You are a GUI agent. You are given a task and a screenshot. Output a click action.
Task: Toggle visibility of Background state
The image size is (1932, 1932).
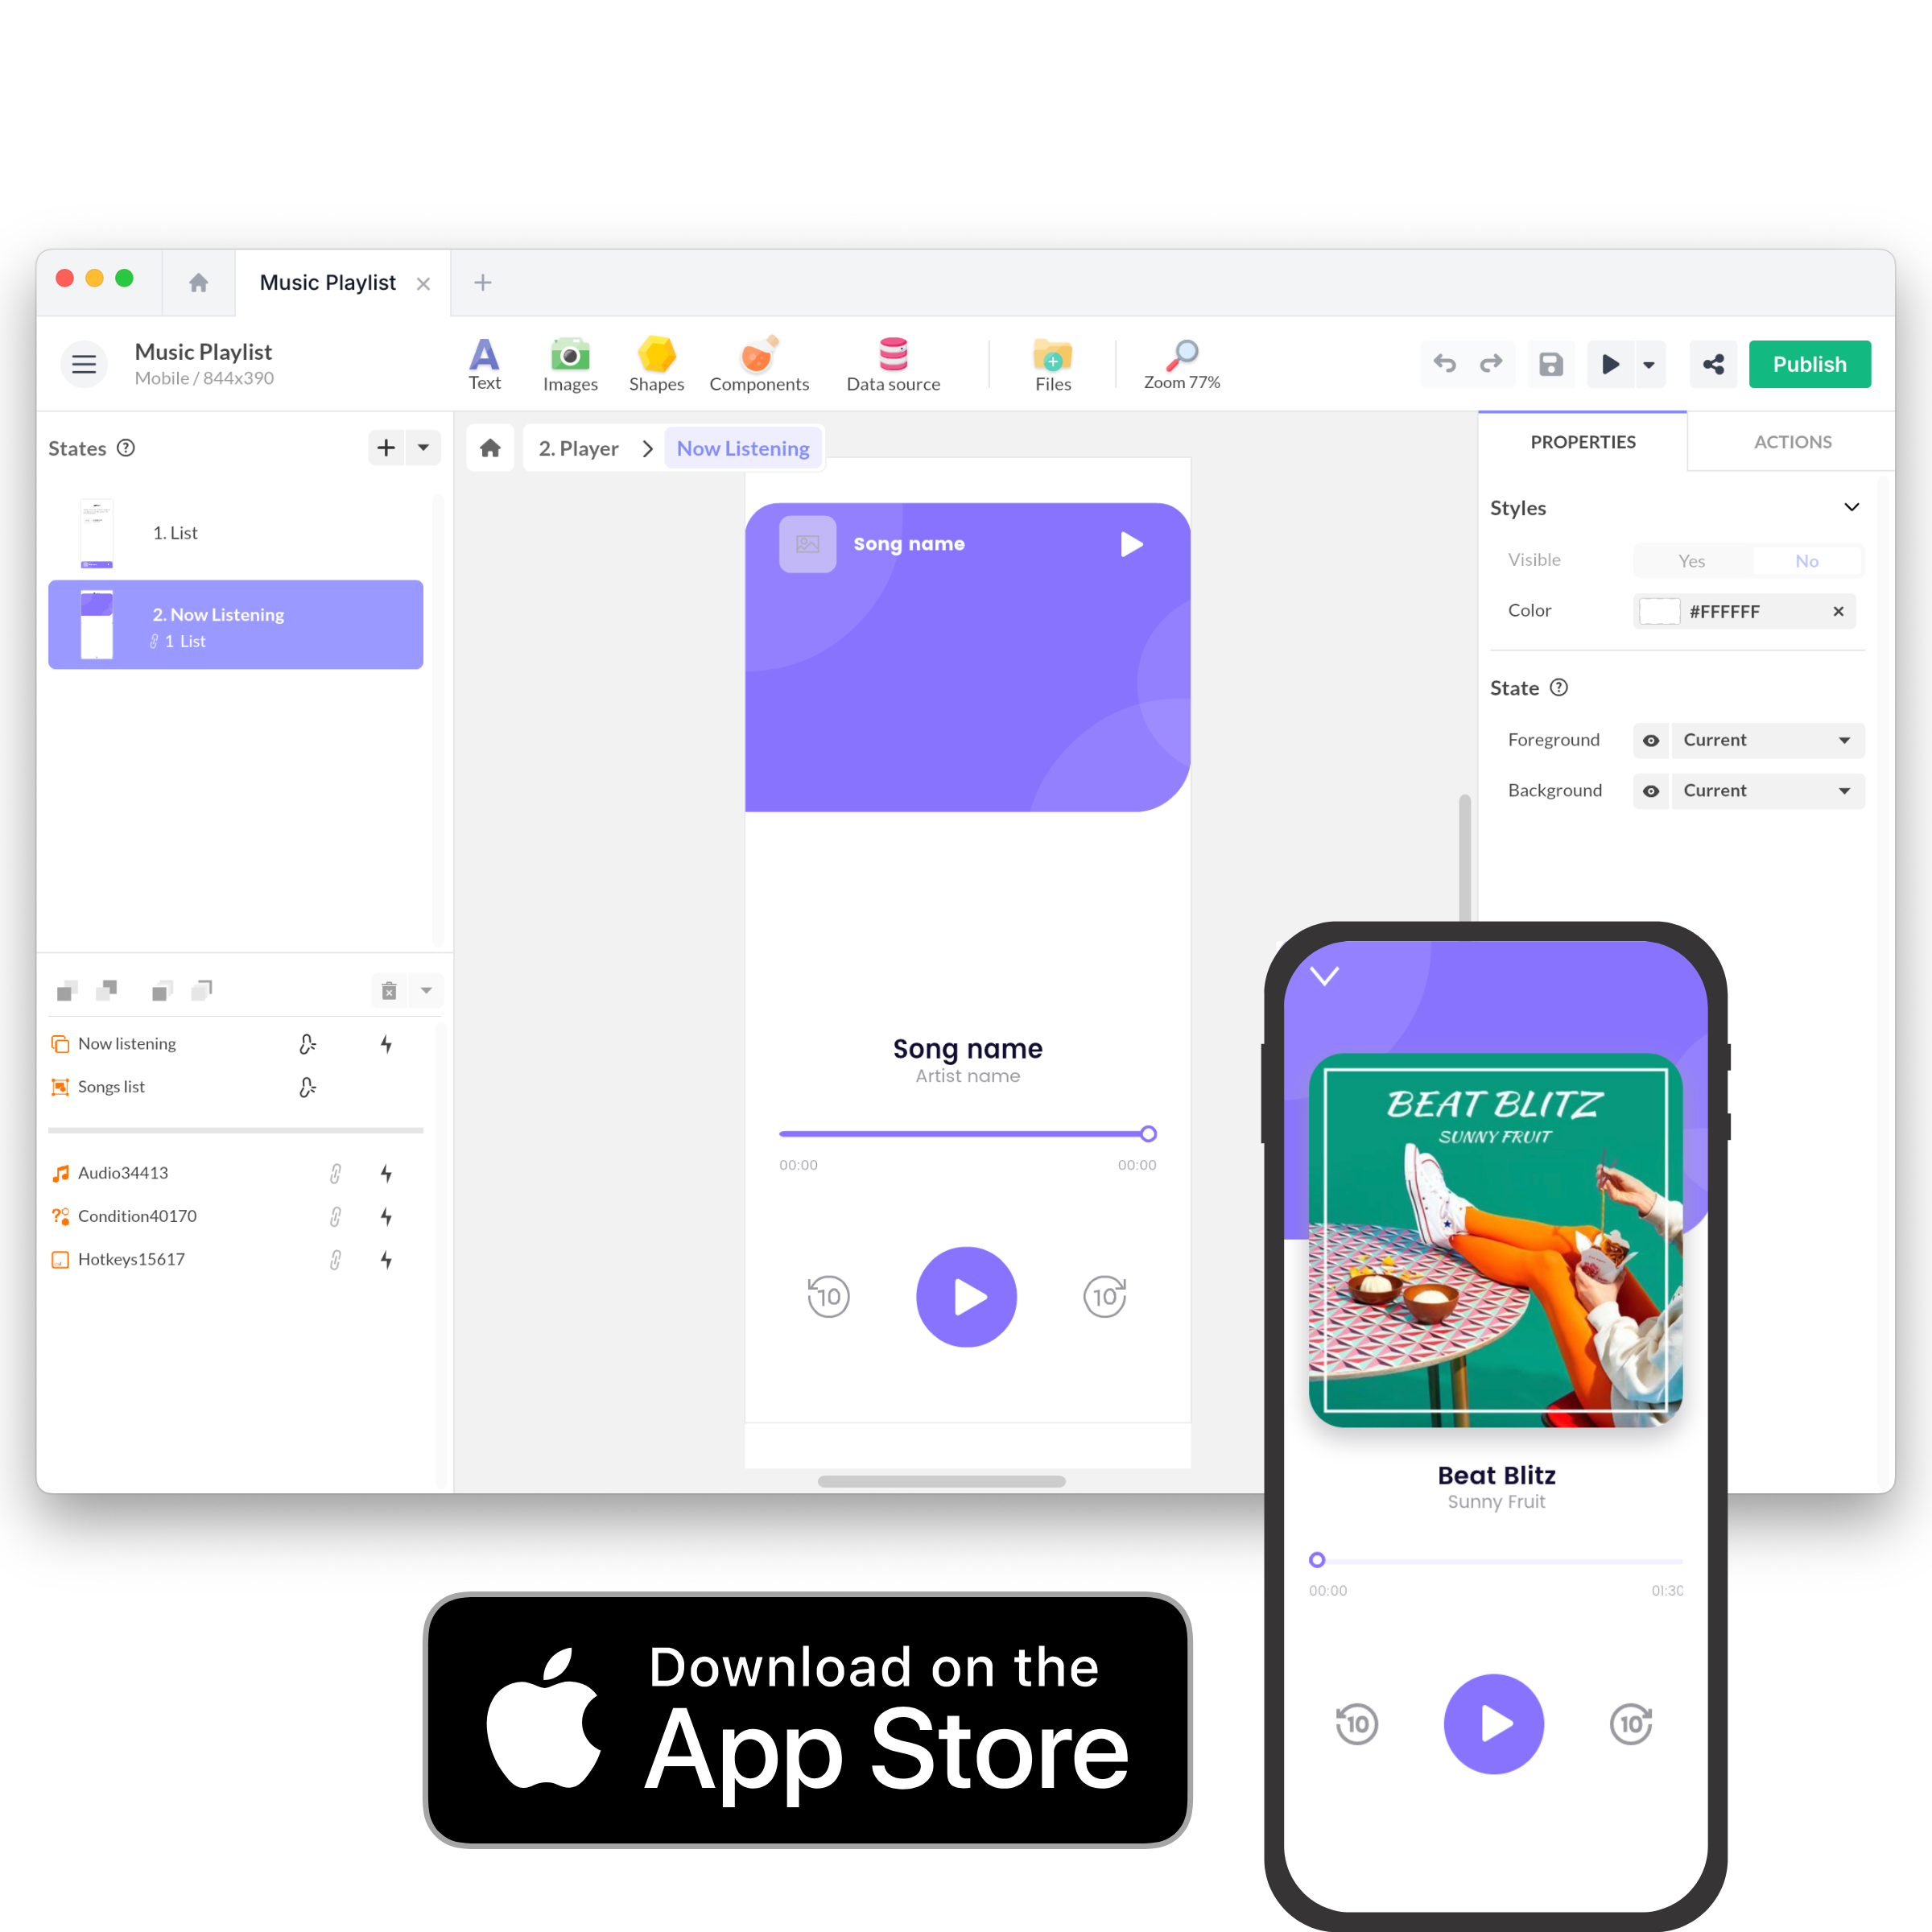tap(1645, 791)
